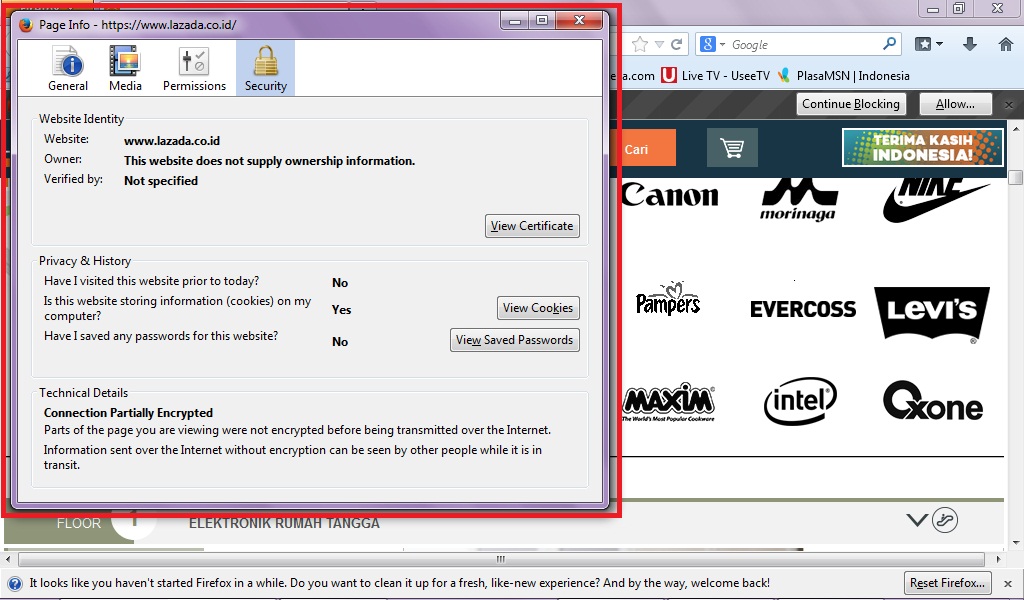1024x600 pixels.
Task: Open the bookmarks menu icon
Action: tap(929, 44)
